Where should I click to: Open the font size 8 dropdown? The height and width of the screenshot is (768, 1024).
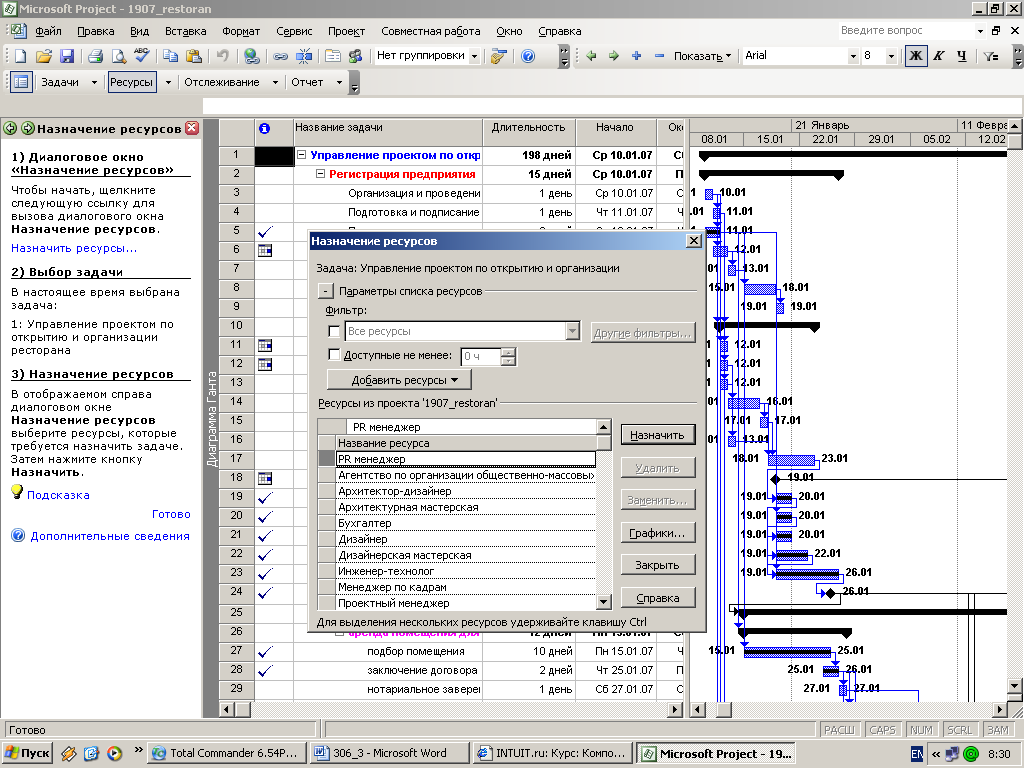[891, 56]
